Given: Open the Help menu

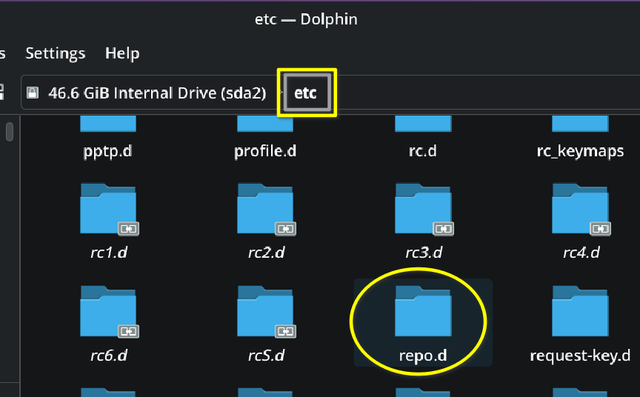Looking at the screenshot, I should pos(122,53).
